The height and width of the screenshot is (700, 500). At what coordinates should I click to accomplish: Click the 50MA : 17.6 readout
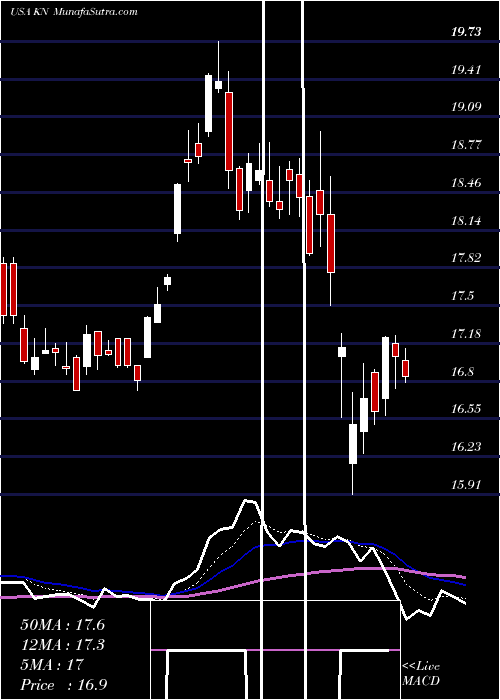click(x=62, y=625)
